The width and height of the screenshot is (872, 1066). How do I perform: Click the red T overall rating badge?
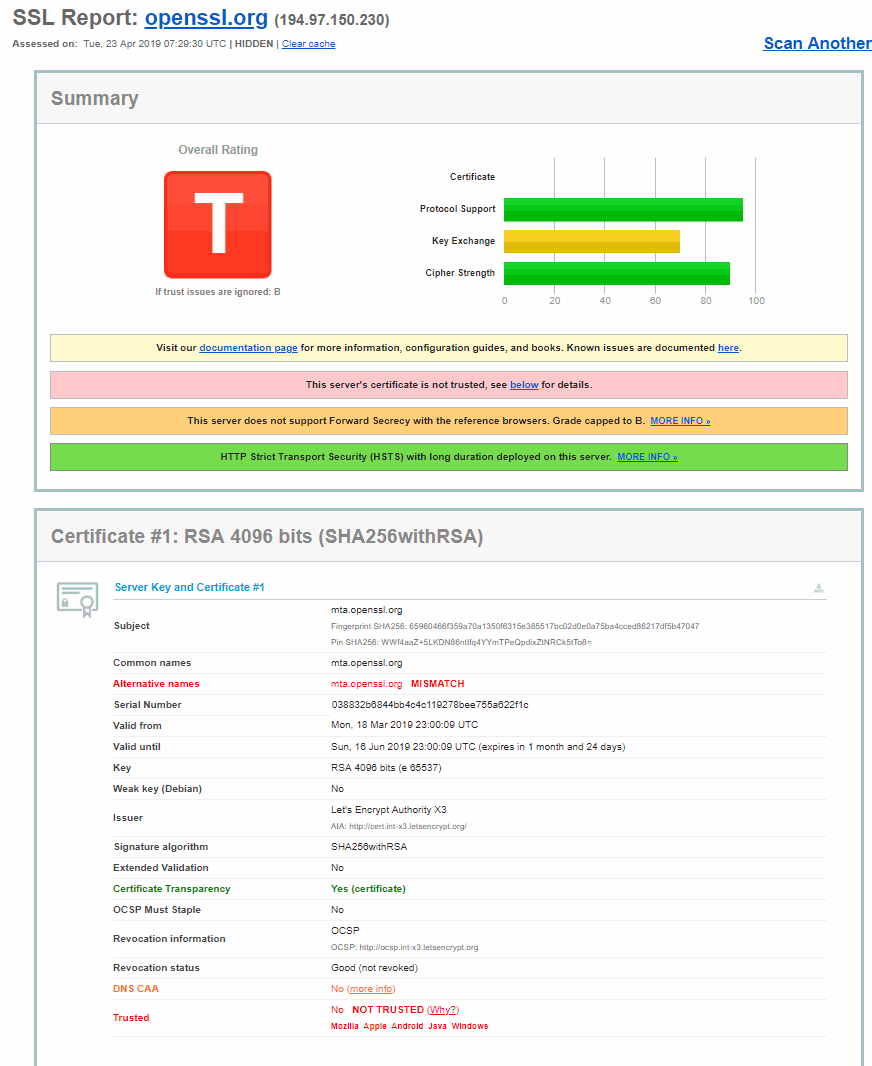tap(217, 224)
